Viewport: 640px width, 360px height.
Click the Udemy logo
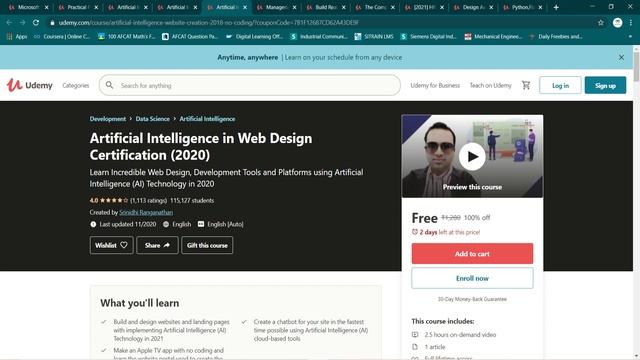click(29, 85)
